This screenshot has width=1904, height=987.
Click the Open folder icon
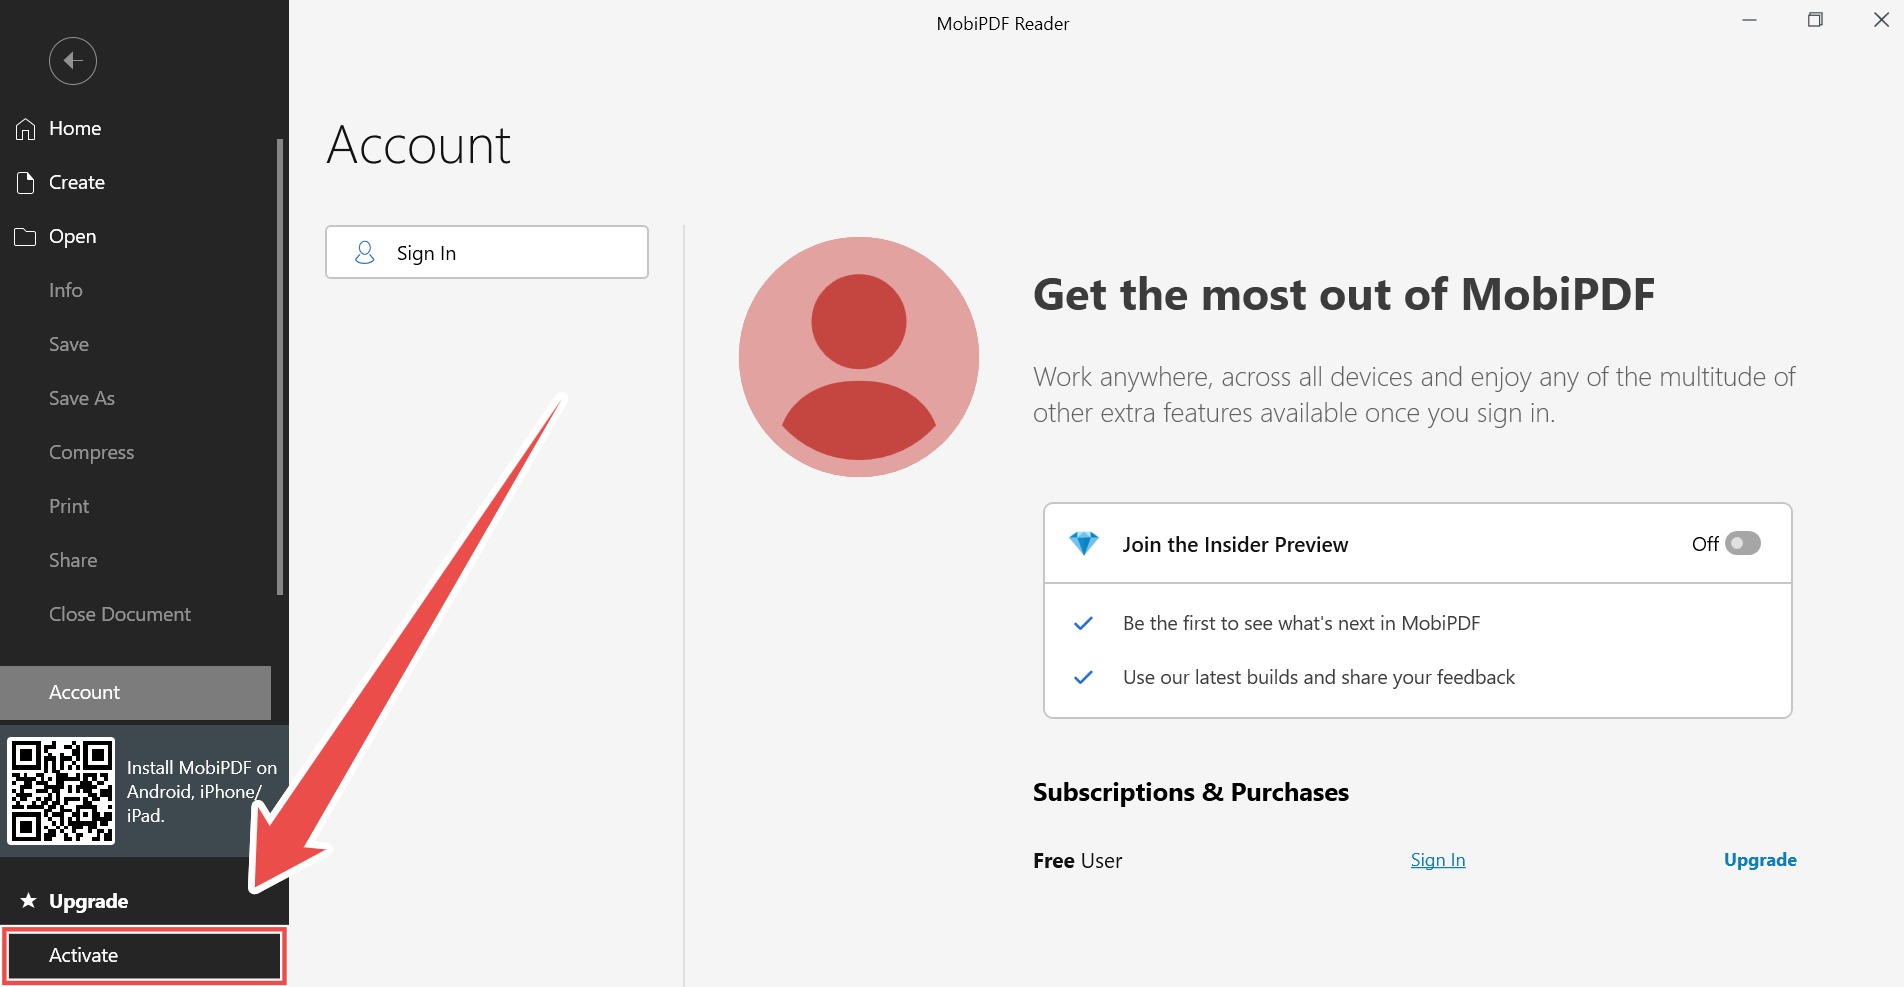25,237
